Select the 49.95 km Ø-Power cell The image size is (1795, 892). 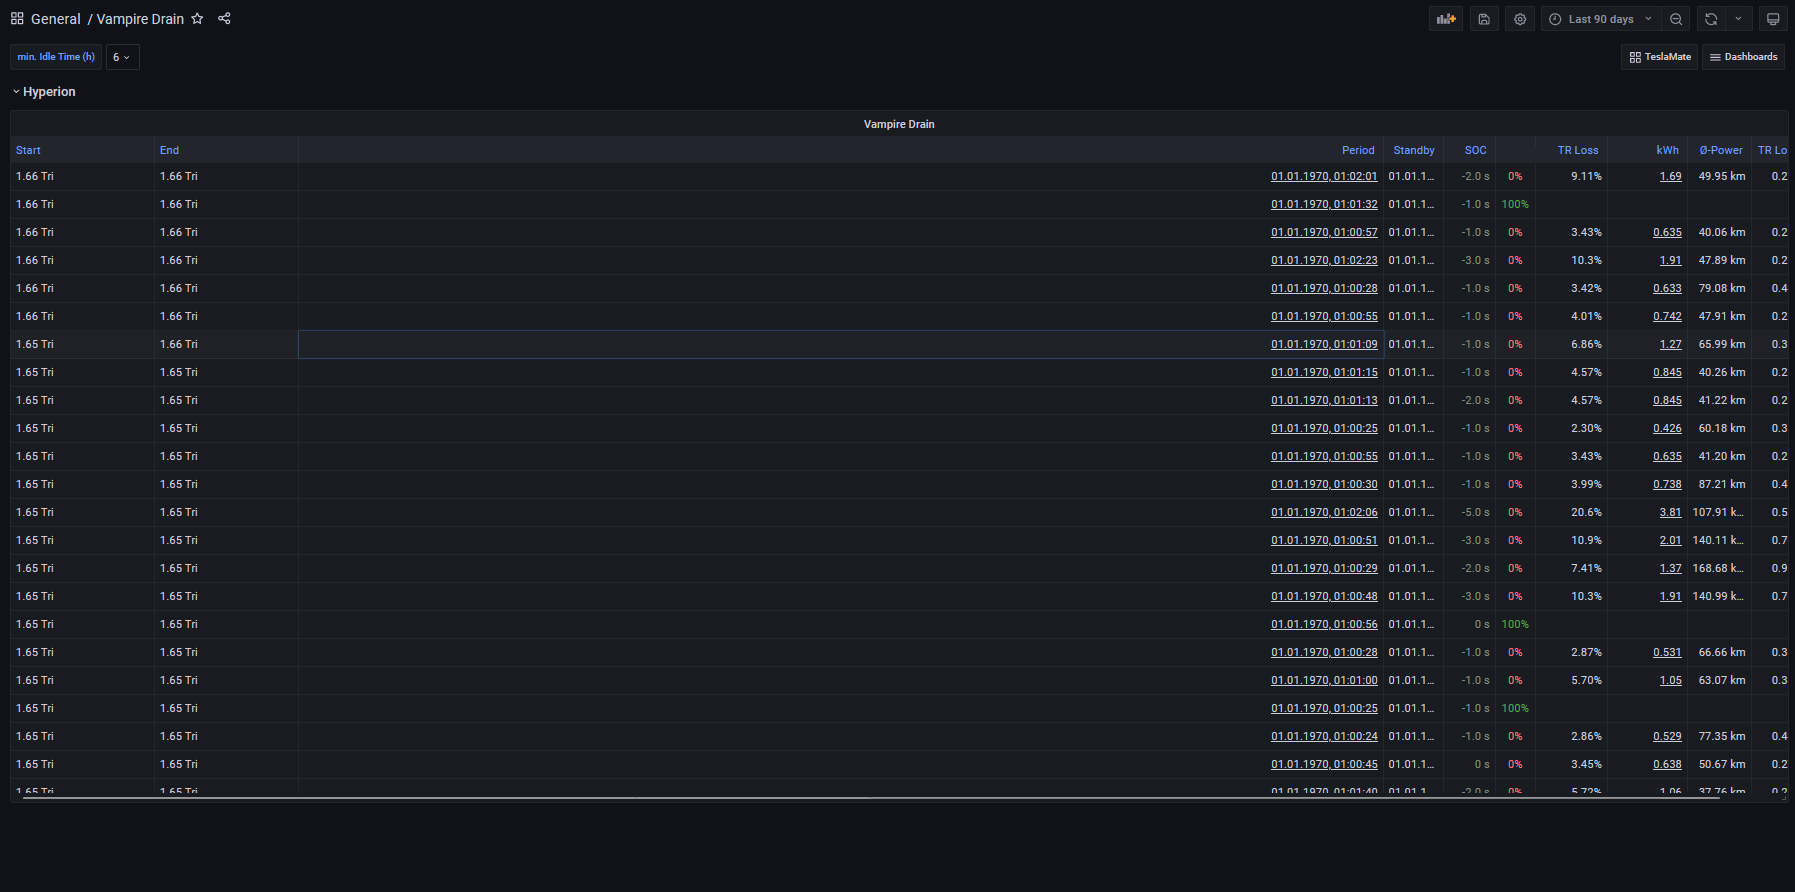coord(1720,176)
